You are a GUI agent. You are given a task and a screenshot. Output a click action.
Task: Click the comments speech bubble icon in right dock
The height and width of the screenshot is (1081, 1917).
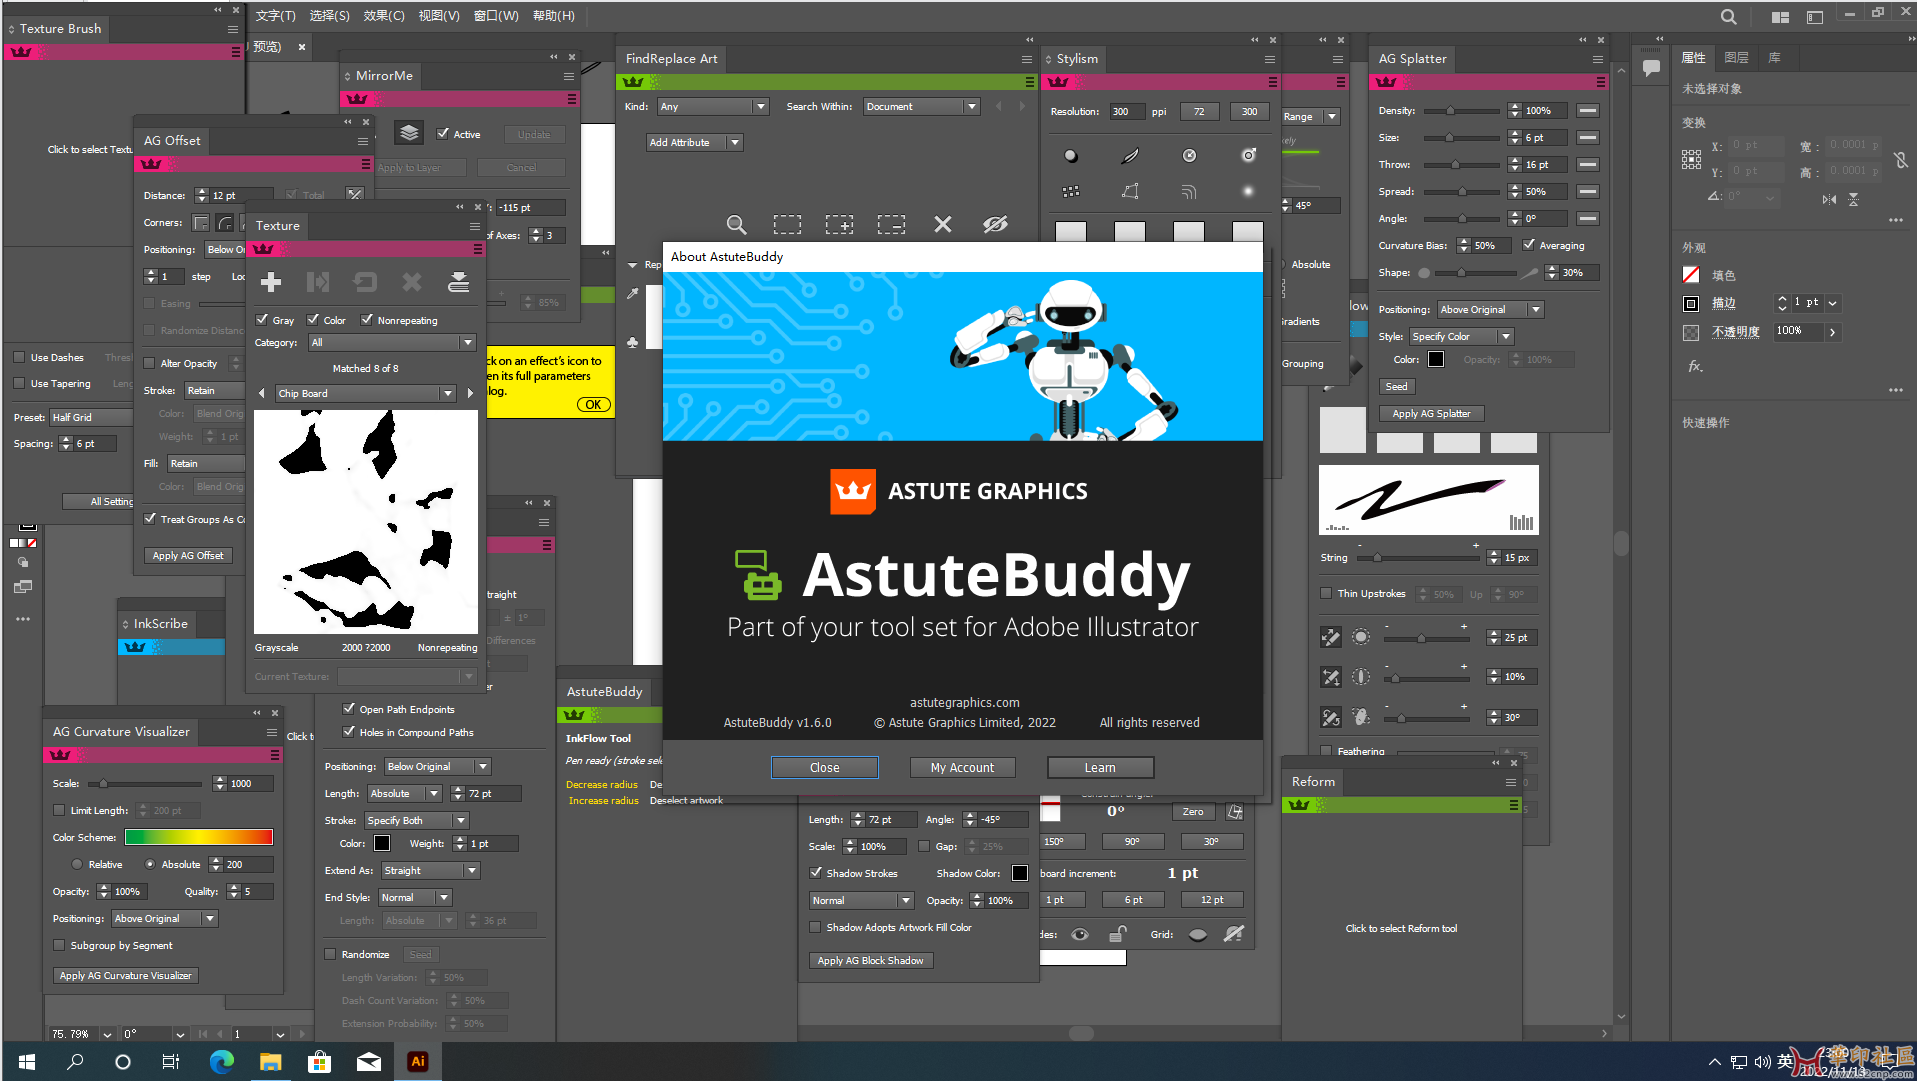click(x=1651, y=68)
